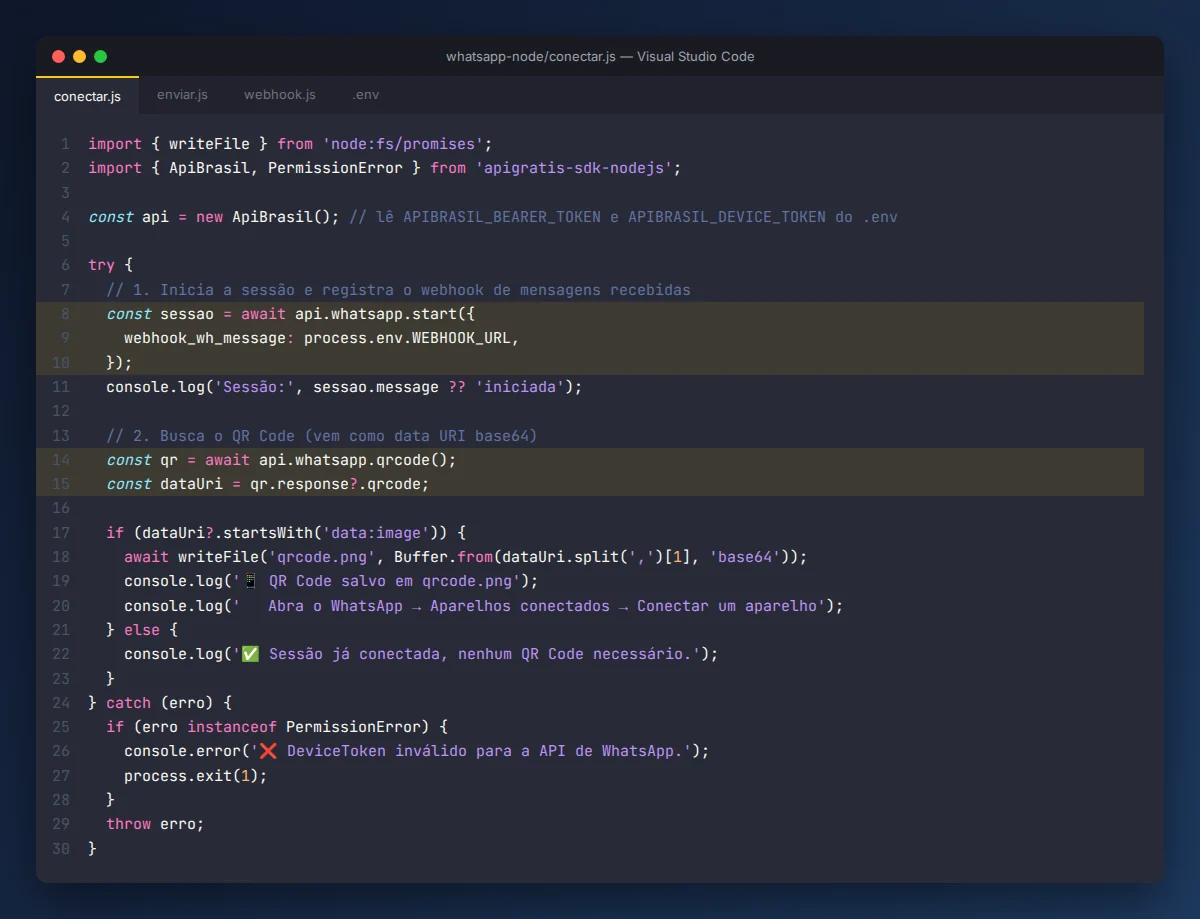Click the 'iniciada' string literal

[520, 387]
